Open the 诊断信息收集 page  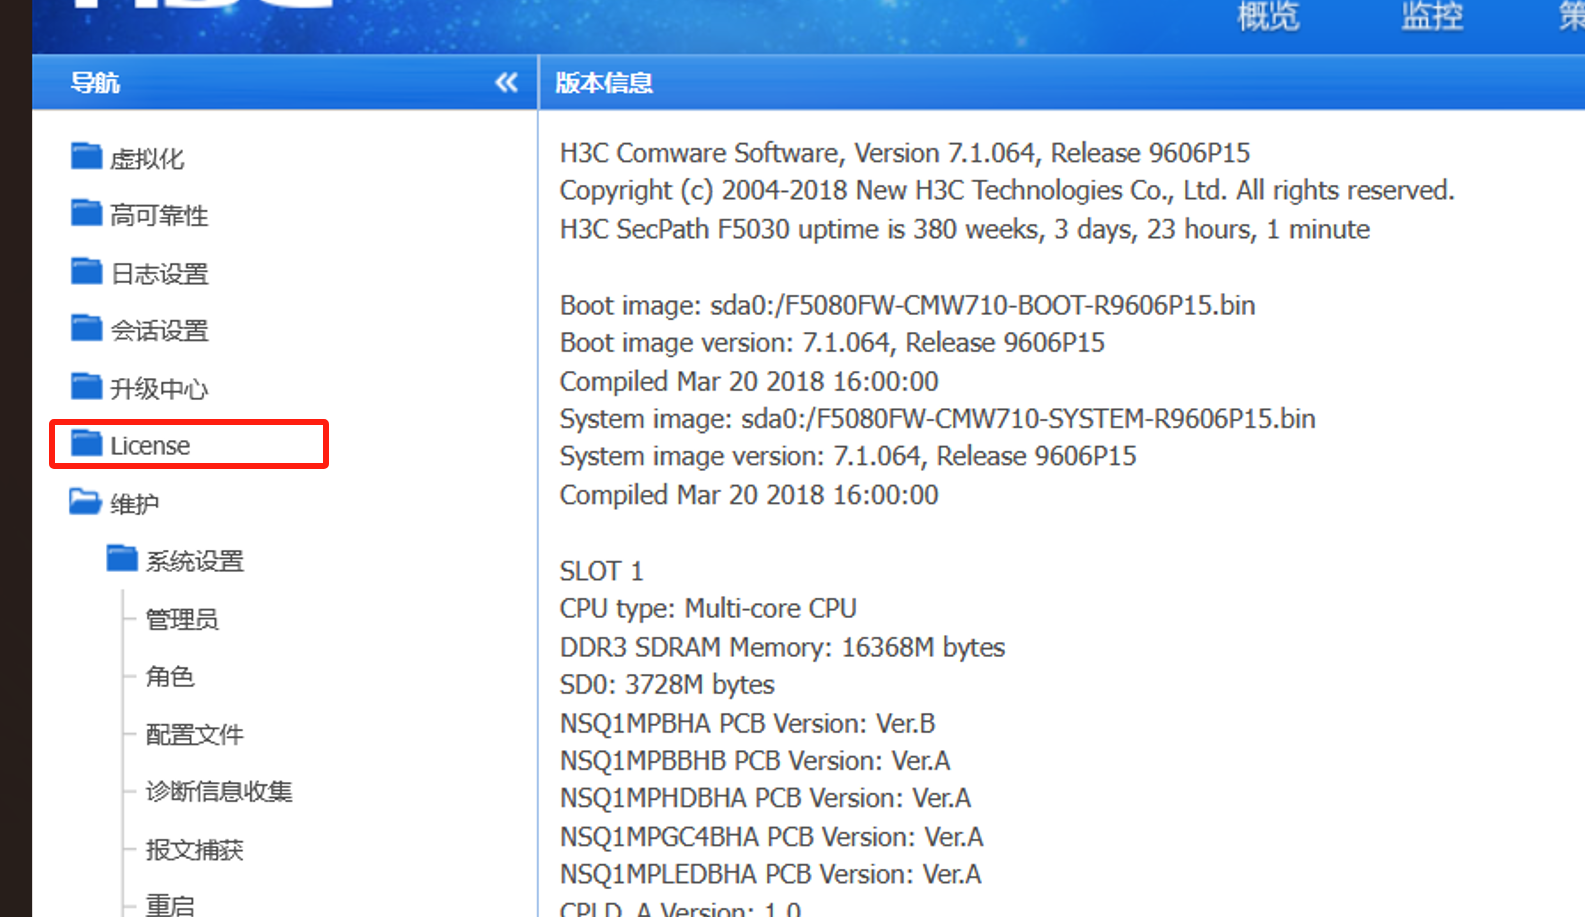click(219, 792)
